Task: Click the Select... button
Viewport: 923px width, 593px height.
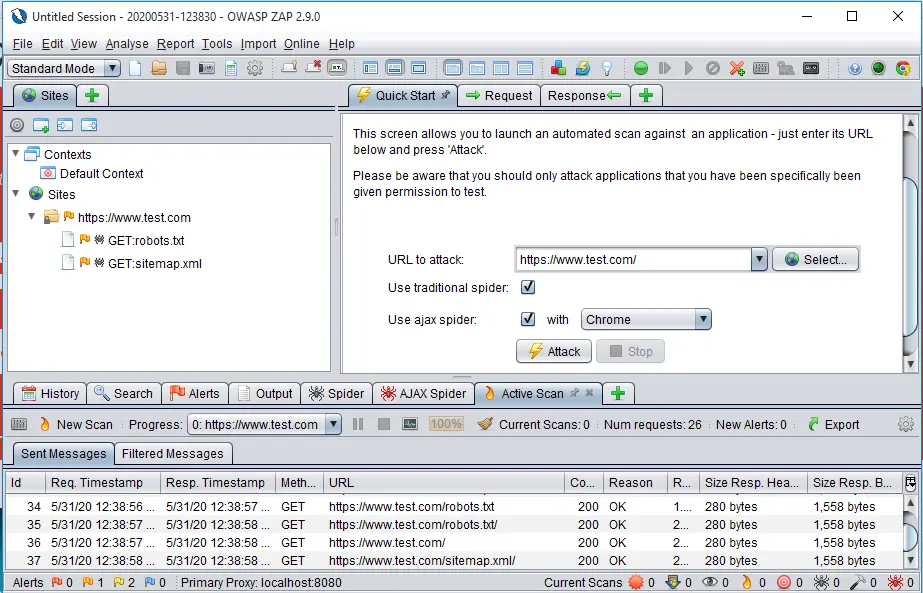Action: click(815, 259)
